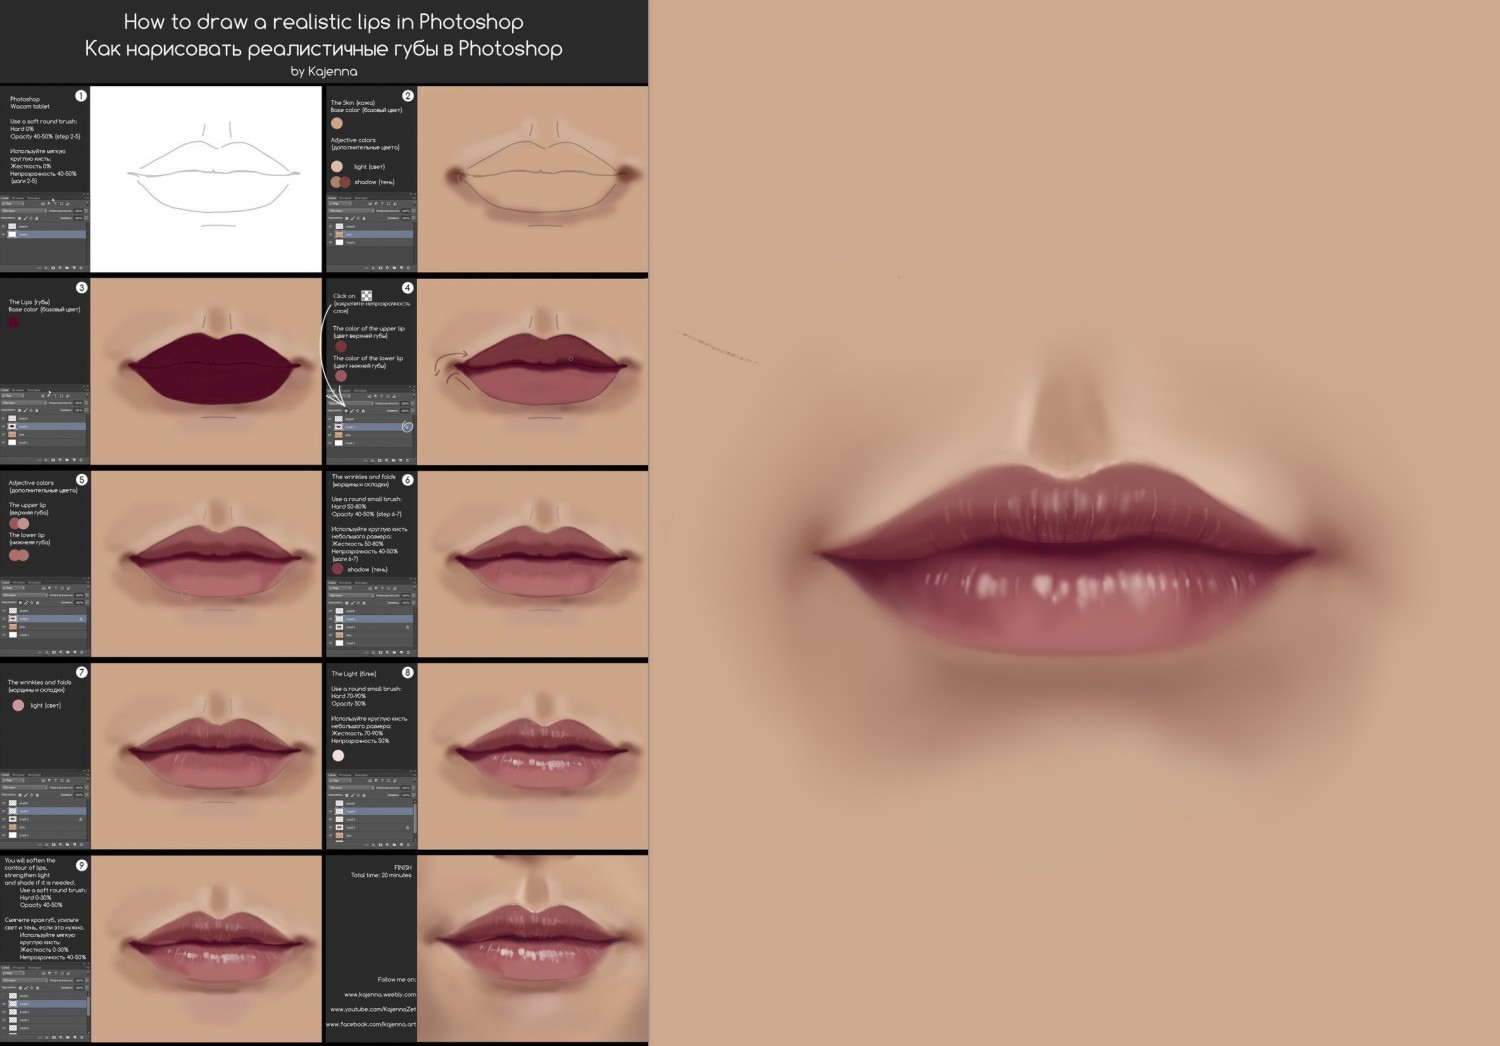Toggle eye icon of bottom layer in step 1
Image resolution: width=1500 pixels, height=1046 pixels.
3,234
